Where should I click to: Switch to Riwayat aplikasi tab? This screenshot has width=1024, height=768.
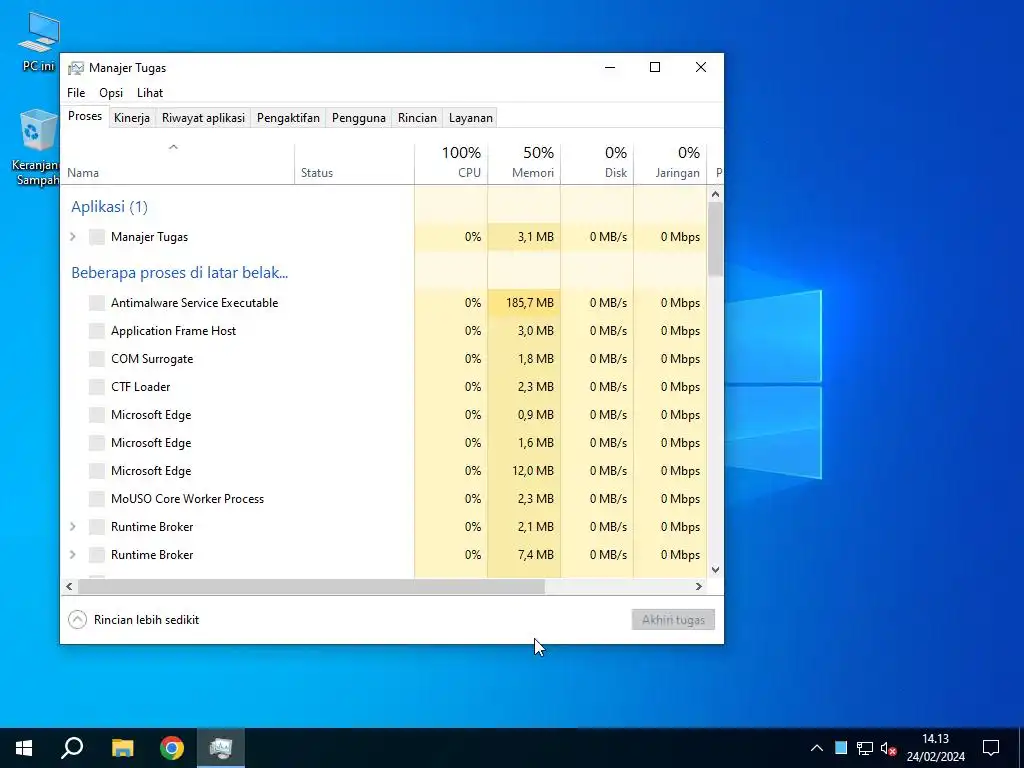[x=203, y=118]
